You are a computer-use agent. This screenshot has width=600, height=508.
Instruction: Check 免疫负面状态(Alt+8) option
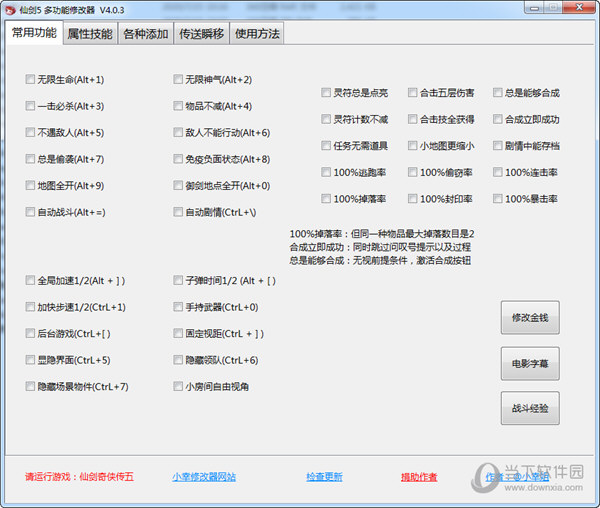[x=178, y=159]
